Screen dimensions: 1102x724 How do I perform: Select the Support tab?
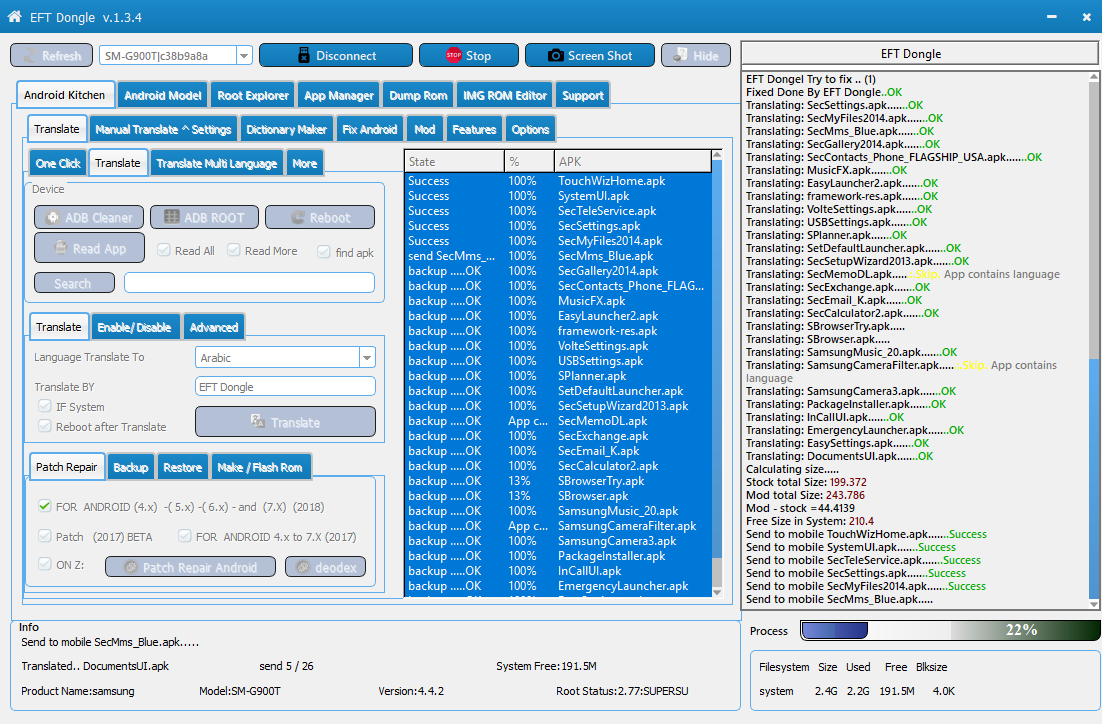click(x=583, y=96)
